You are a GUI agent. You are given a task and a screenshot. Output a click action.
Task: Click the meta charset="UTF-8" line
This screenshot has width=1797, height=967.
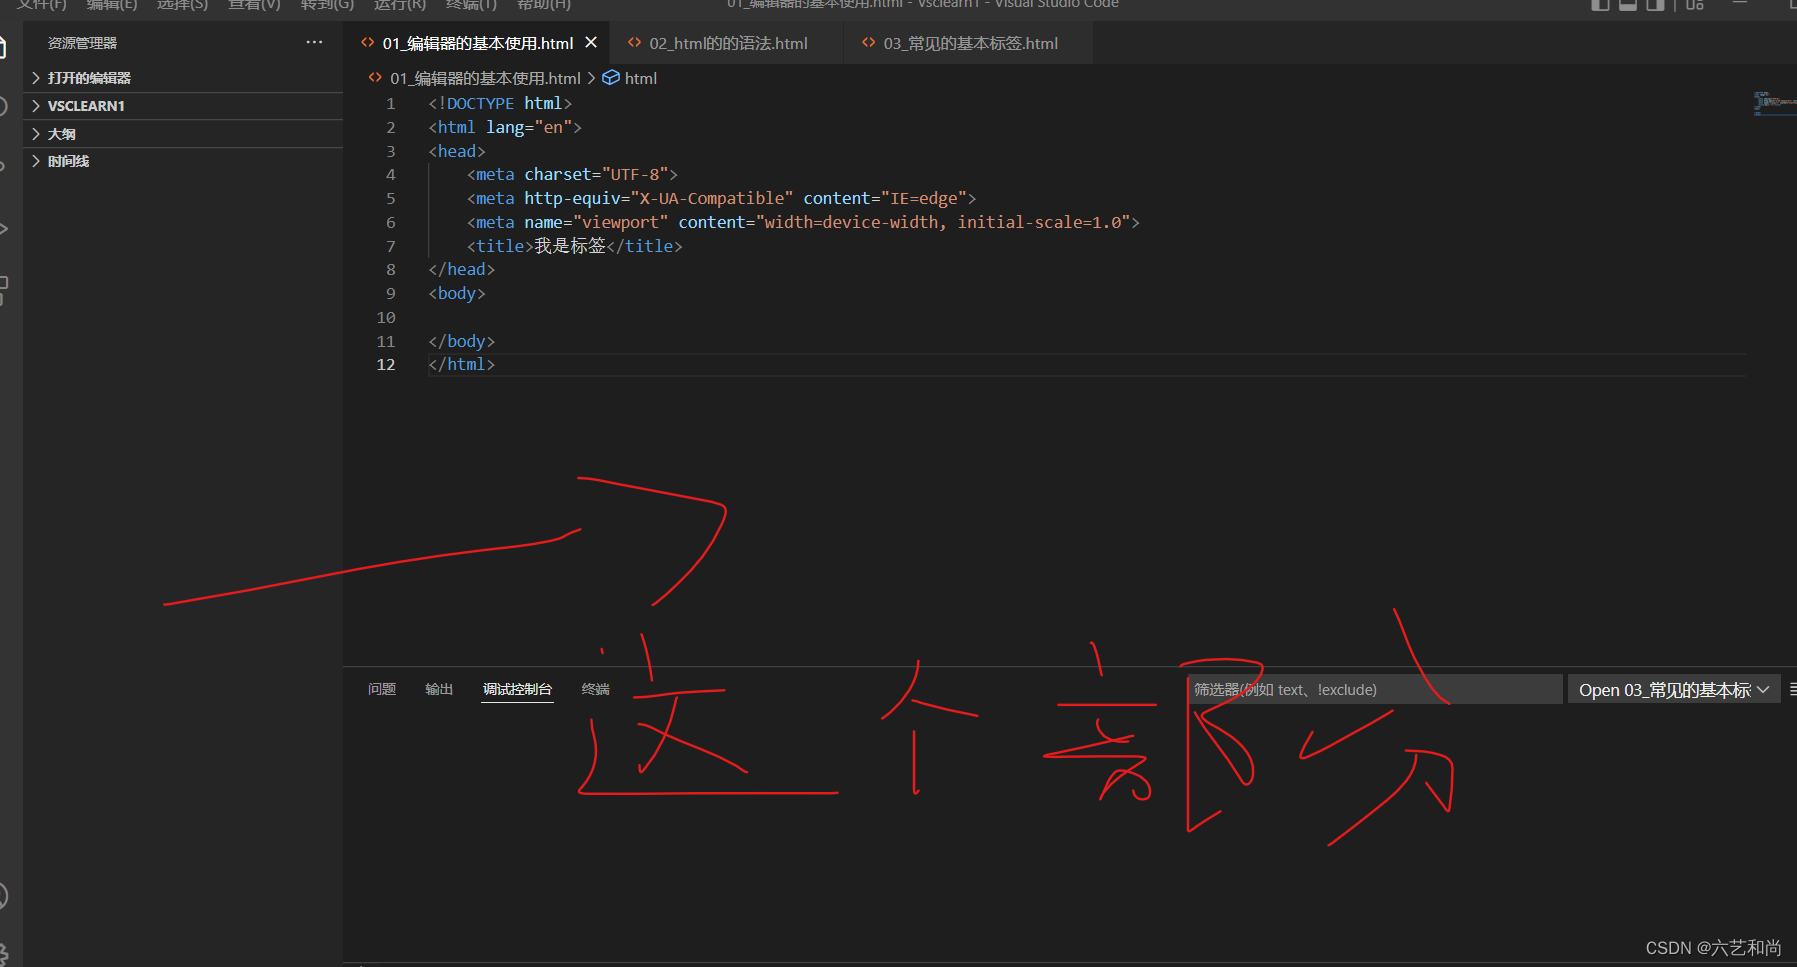click(x=572, y=174)
